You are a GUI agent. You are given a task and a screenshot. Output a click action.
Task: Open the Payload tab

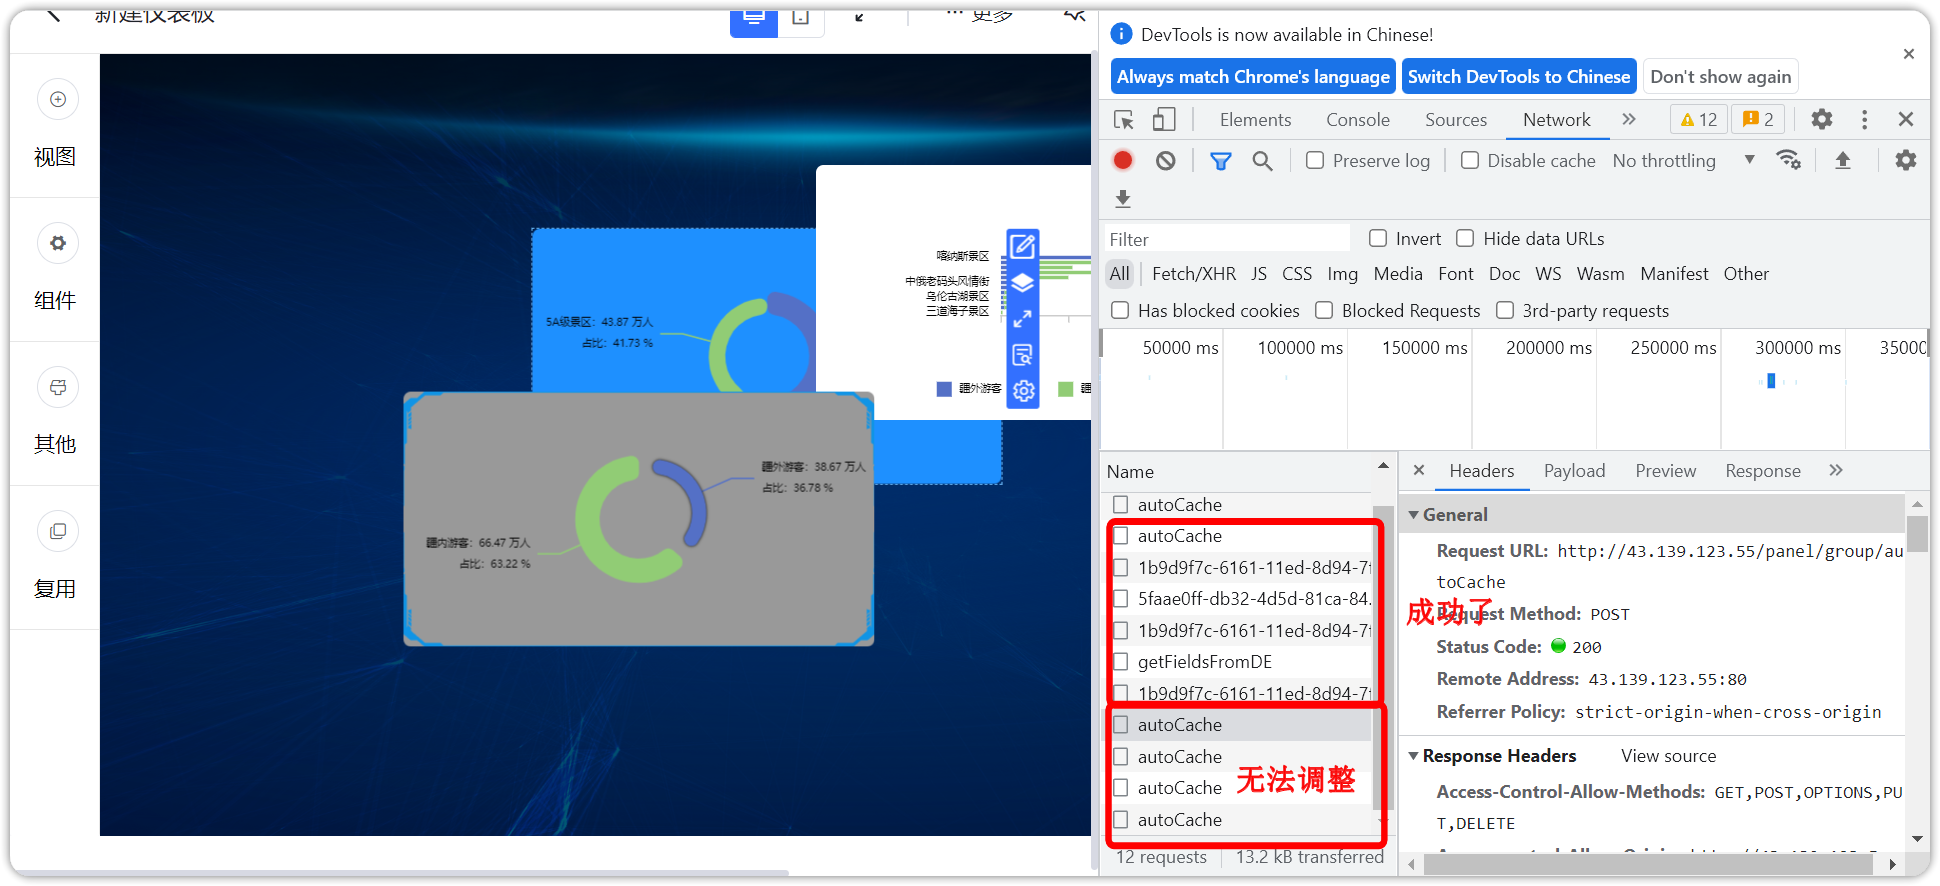[x=1574, y=471]
